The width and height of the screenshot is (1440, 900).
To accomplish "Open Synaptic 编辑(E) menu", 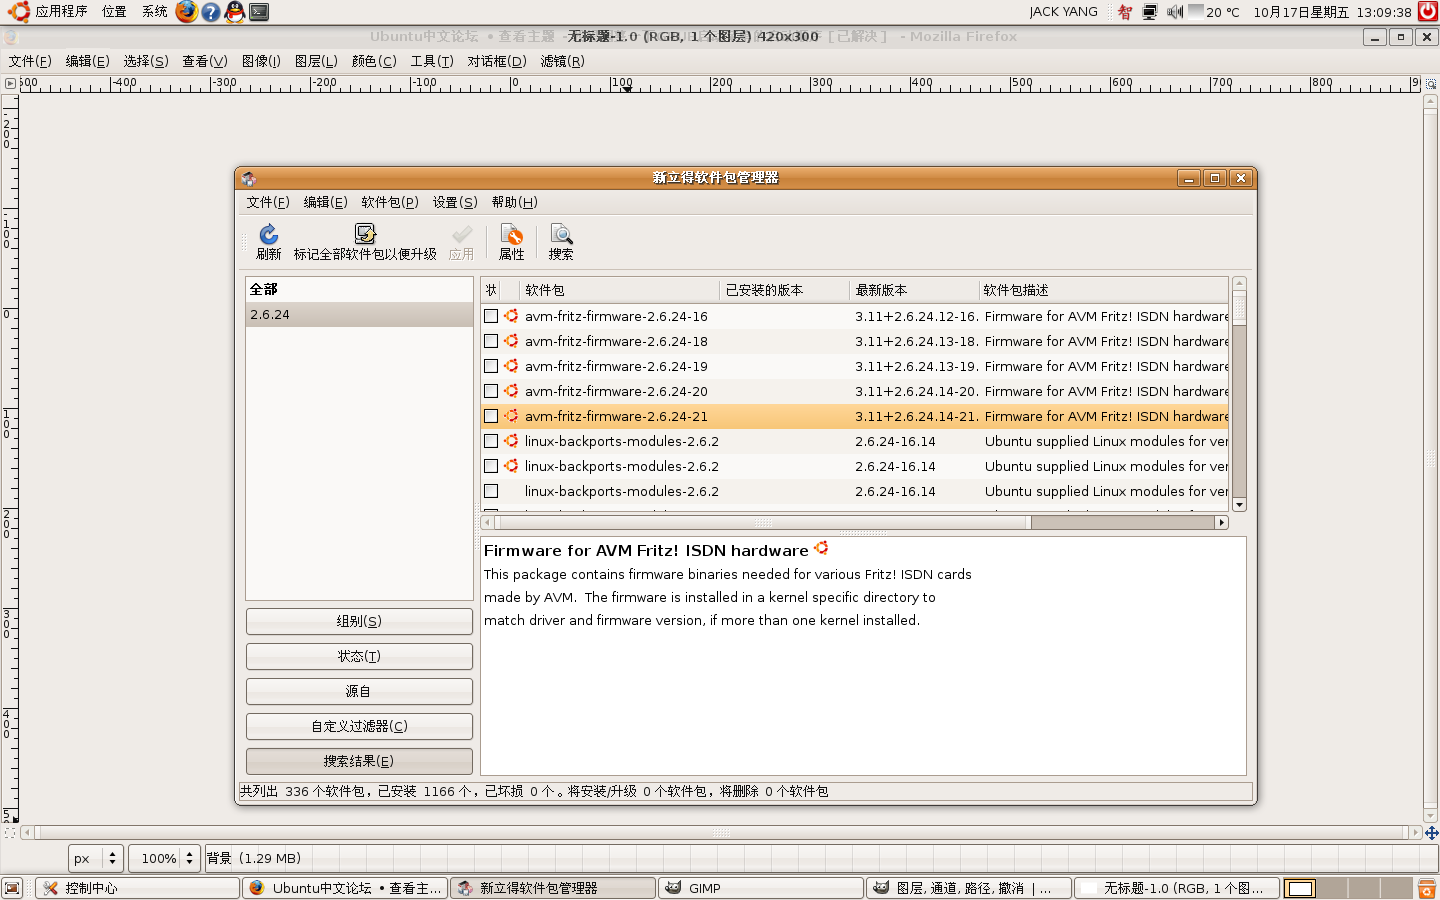I will (325, 202).
